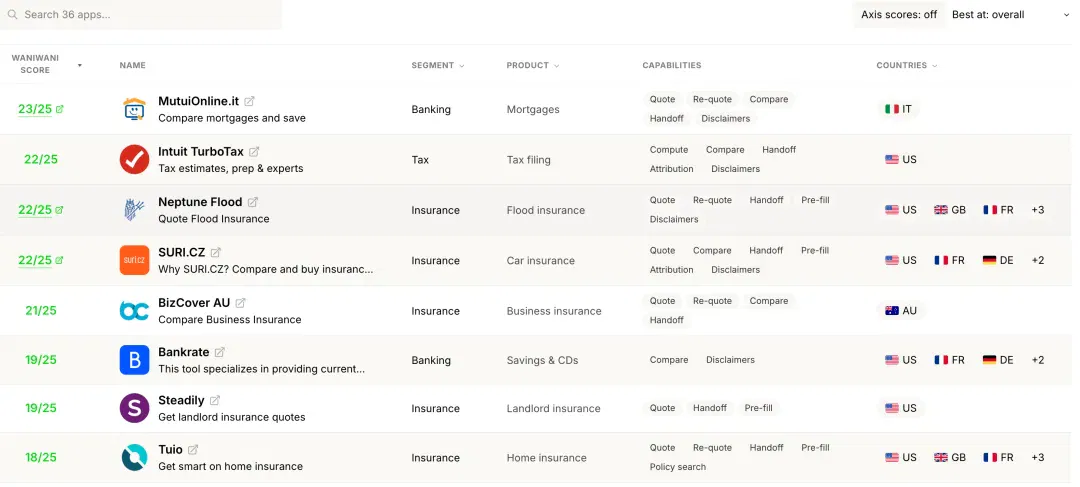The image size is (1080, 487).
Task: Click the Flood insurance product cell
Action: (x=546, y=210)
